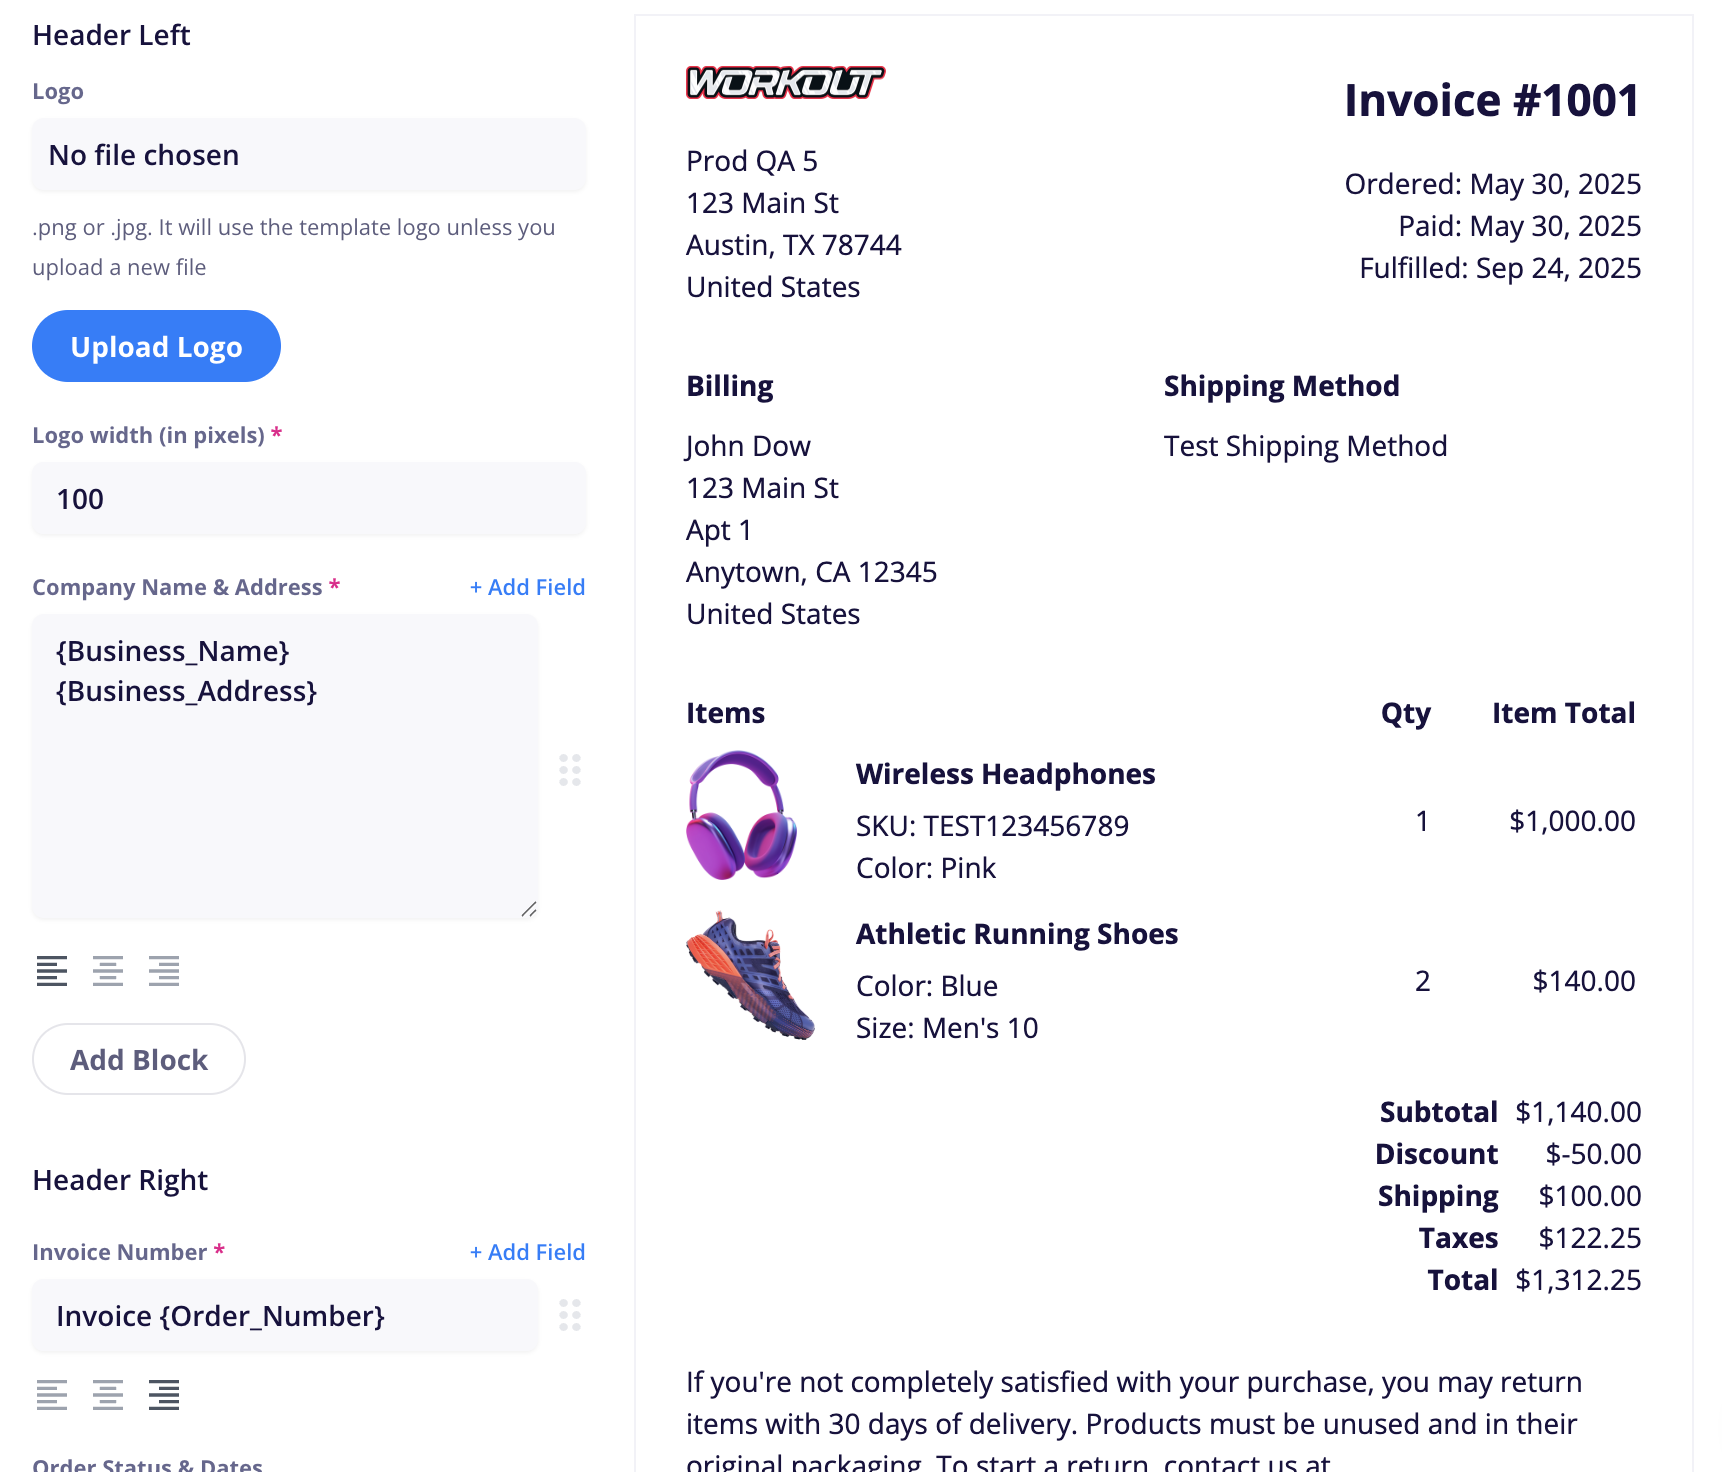Right-align the Invoice Number field

point(164,1394)
